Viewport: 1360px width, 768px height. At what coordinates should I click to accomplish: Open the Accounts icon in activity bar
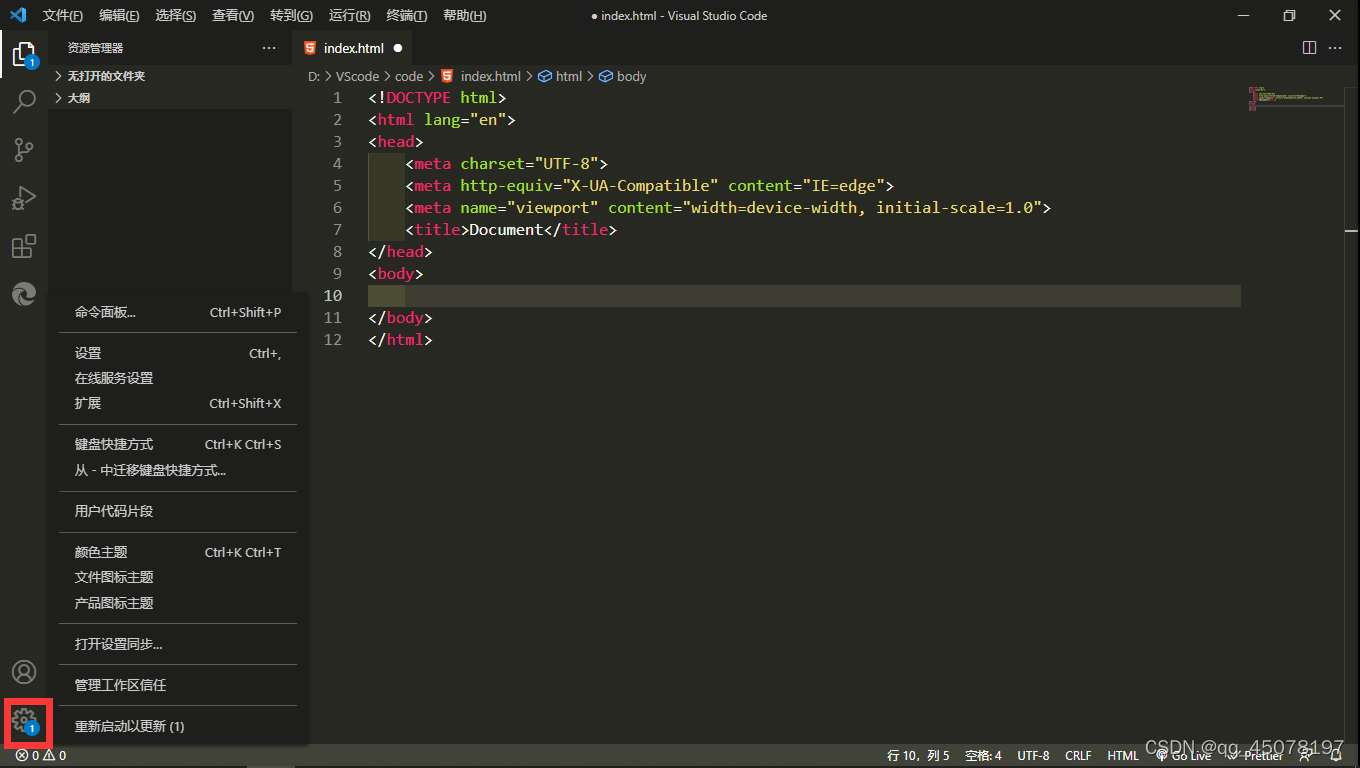point(24,672)
